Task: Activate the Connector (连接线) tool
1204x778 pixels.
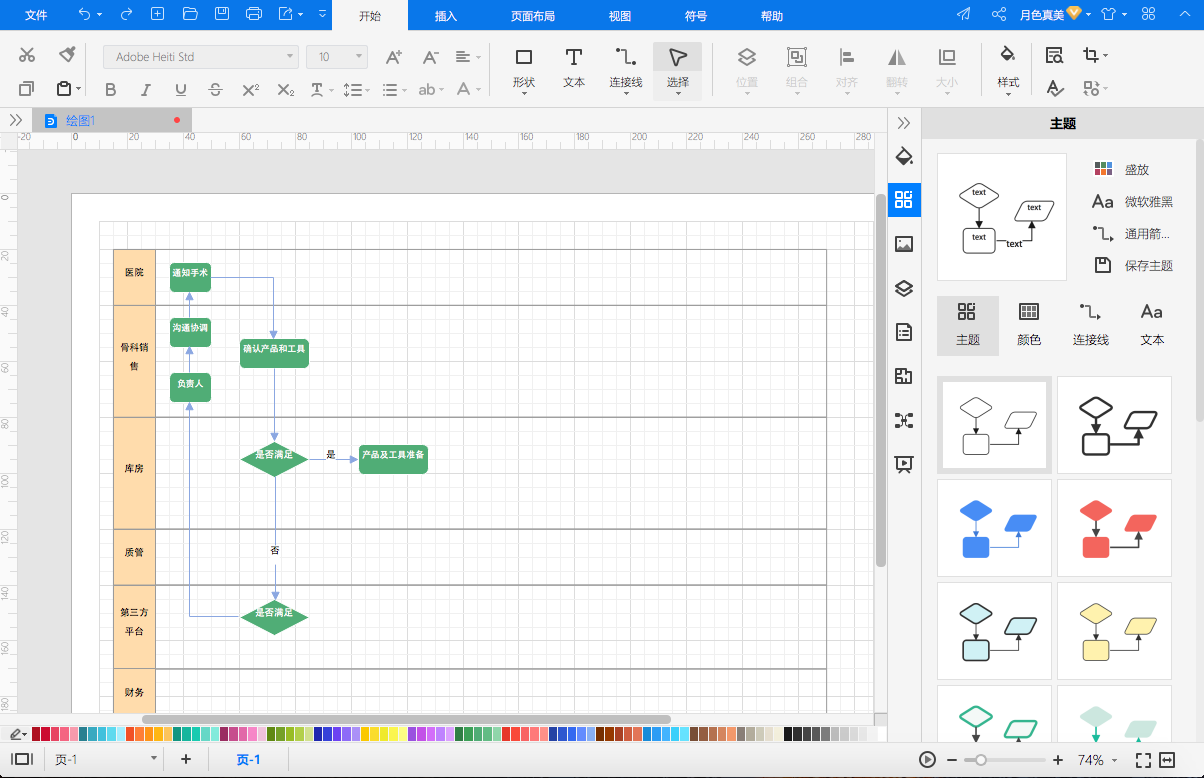Action: coord(625,67)
